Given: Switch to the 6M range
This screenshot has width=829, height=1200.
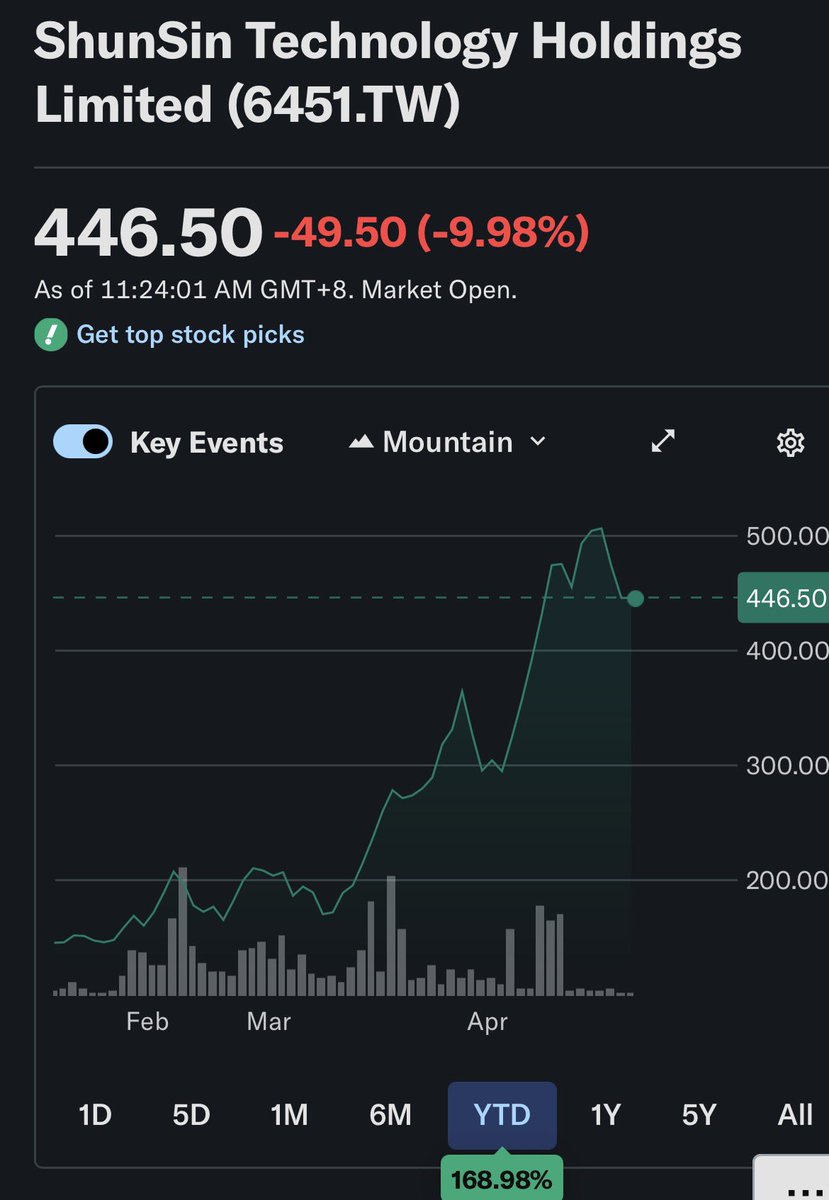Looking at the screenshot, I should coord(390,1115).
